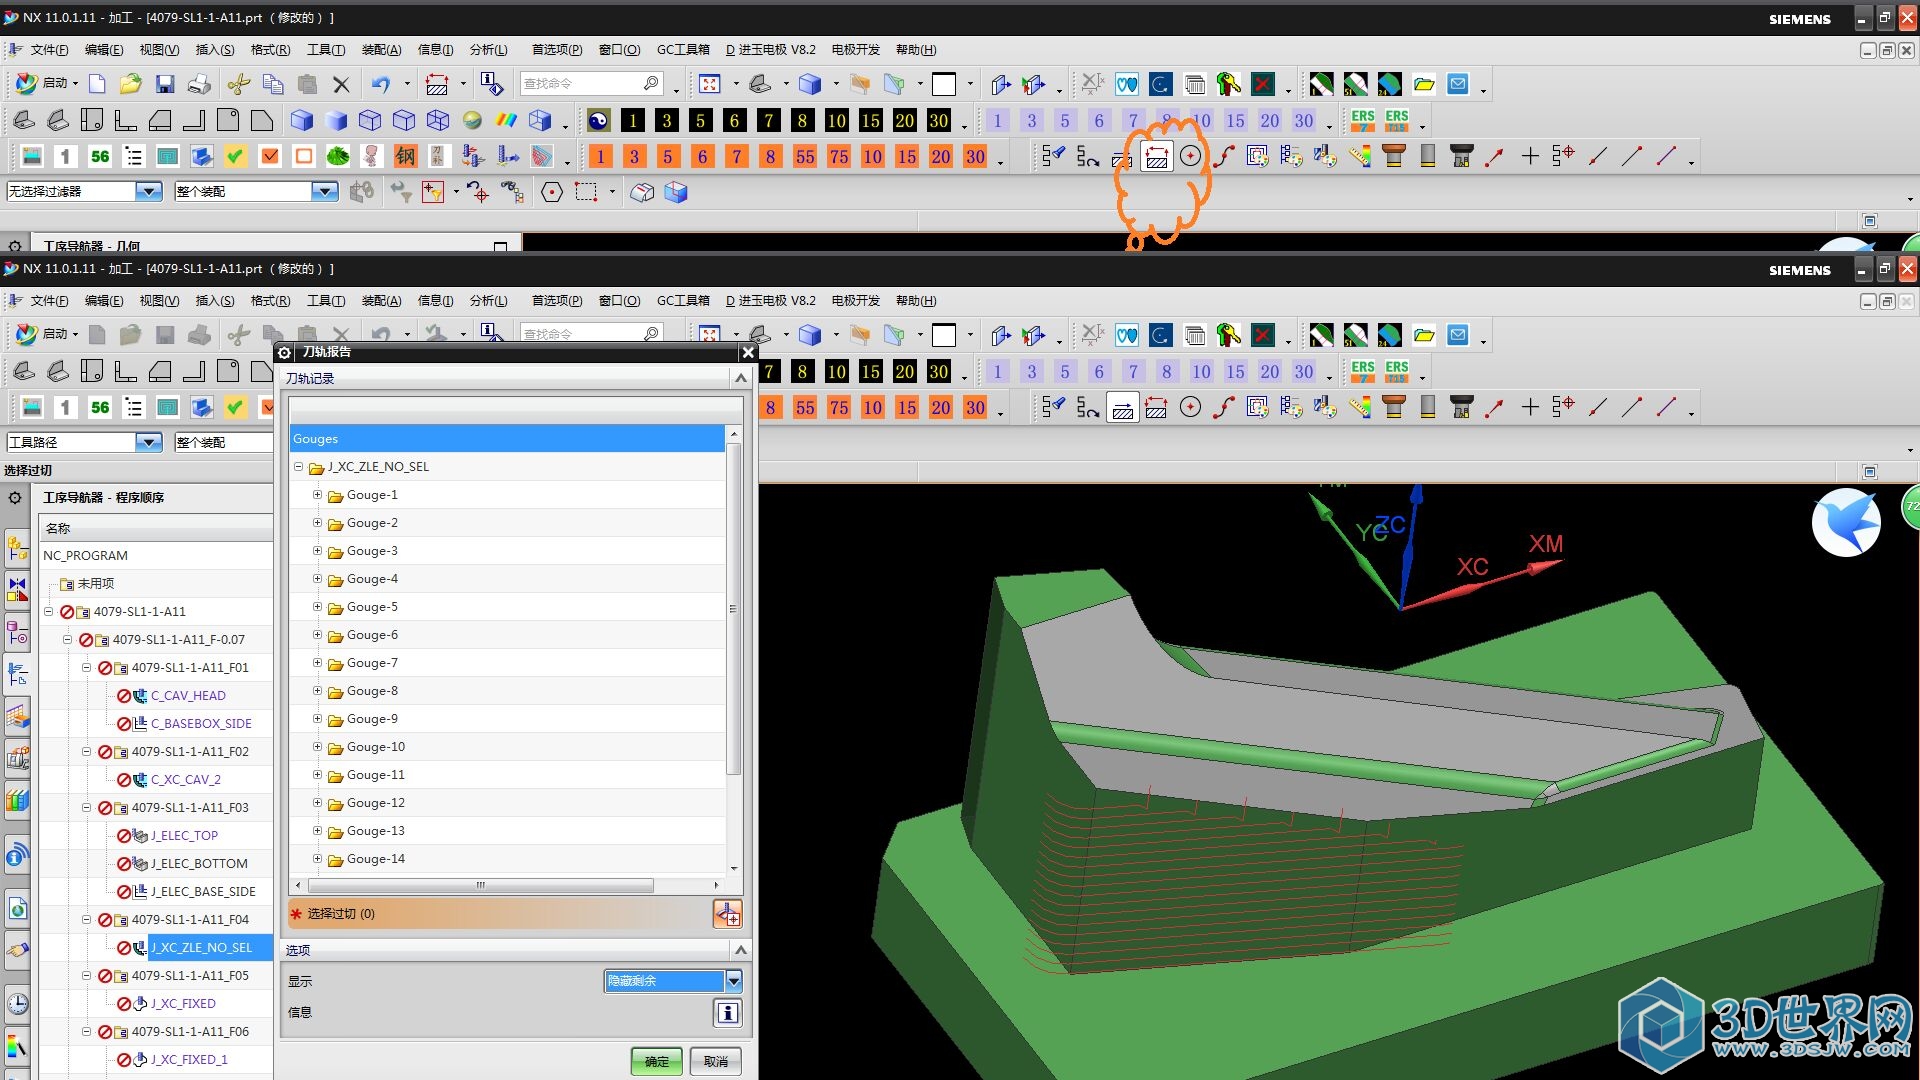Image resolution: width=1920 pixels, height=1080 pixels.
Task: Toggle the empty orange square icon in top window
Action: 304,156
